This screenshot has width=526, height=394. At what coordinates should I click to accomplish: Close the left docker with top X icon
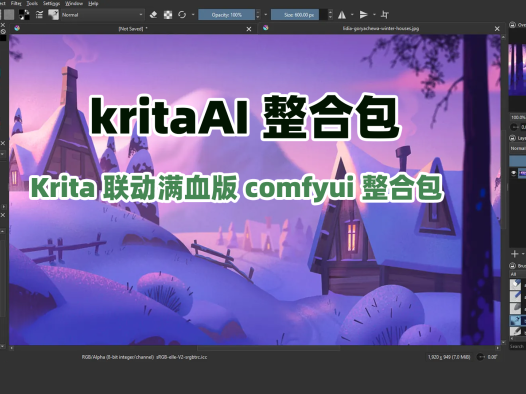click(x=3, y=25)
